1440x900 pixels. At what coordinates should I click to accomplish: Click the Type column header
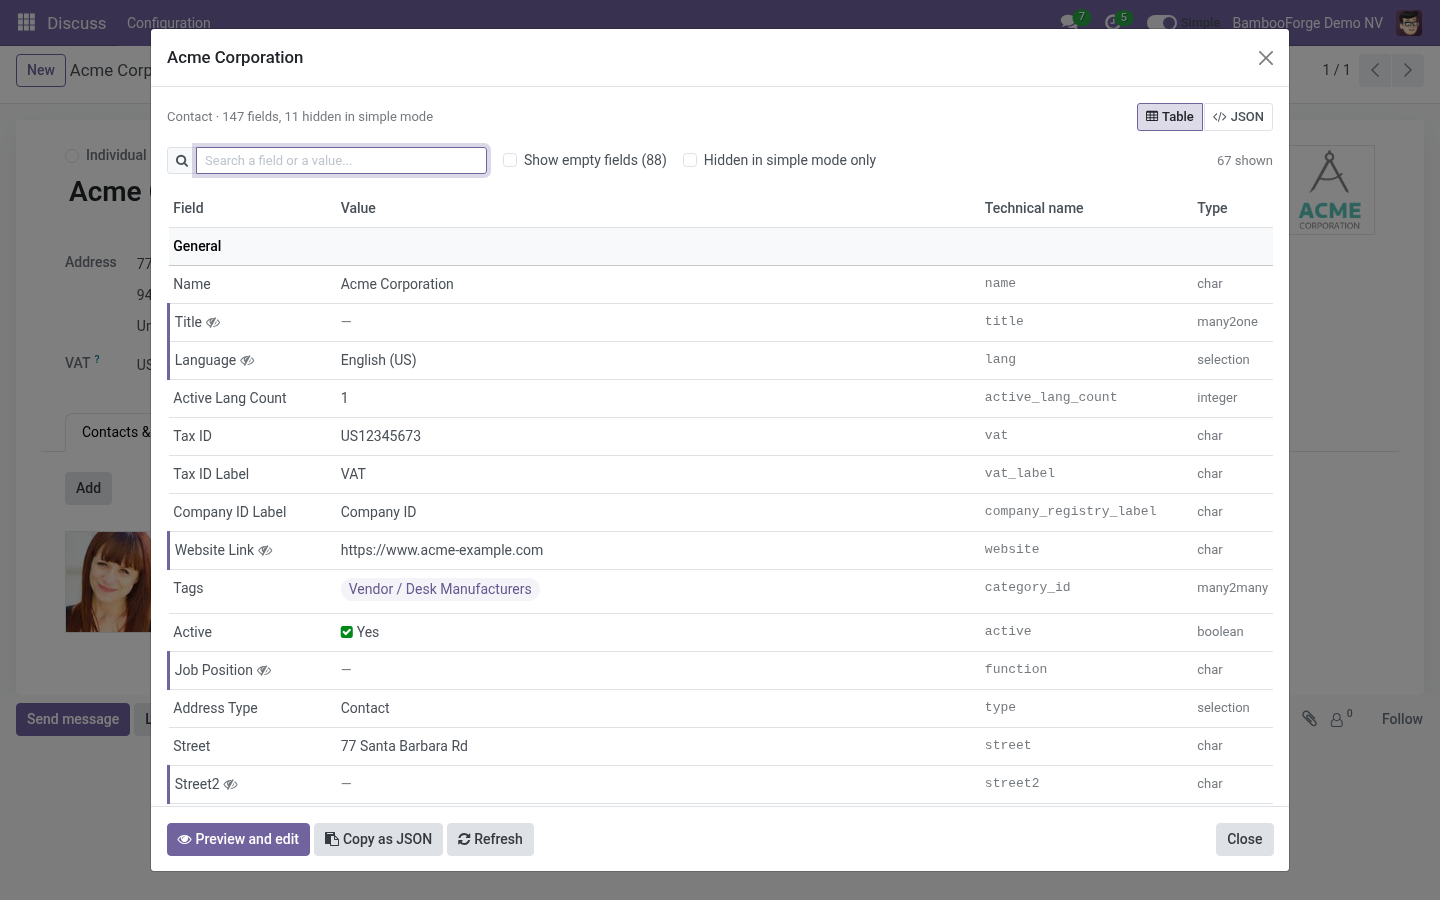point(1212,208)
